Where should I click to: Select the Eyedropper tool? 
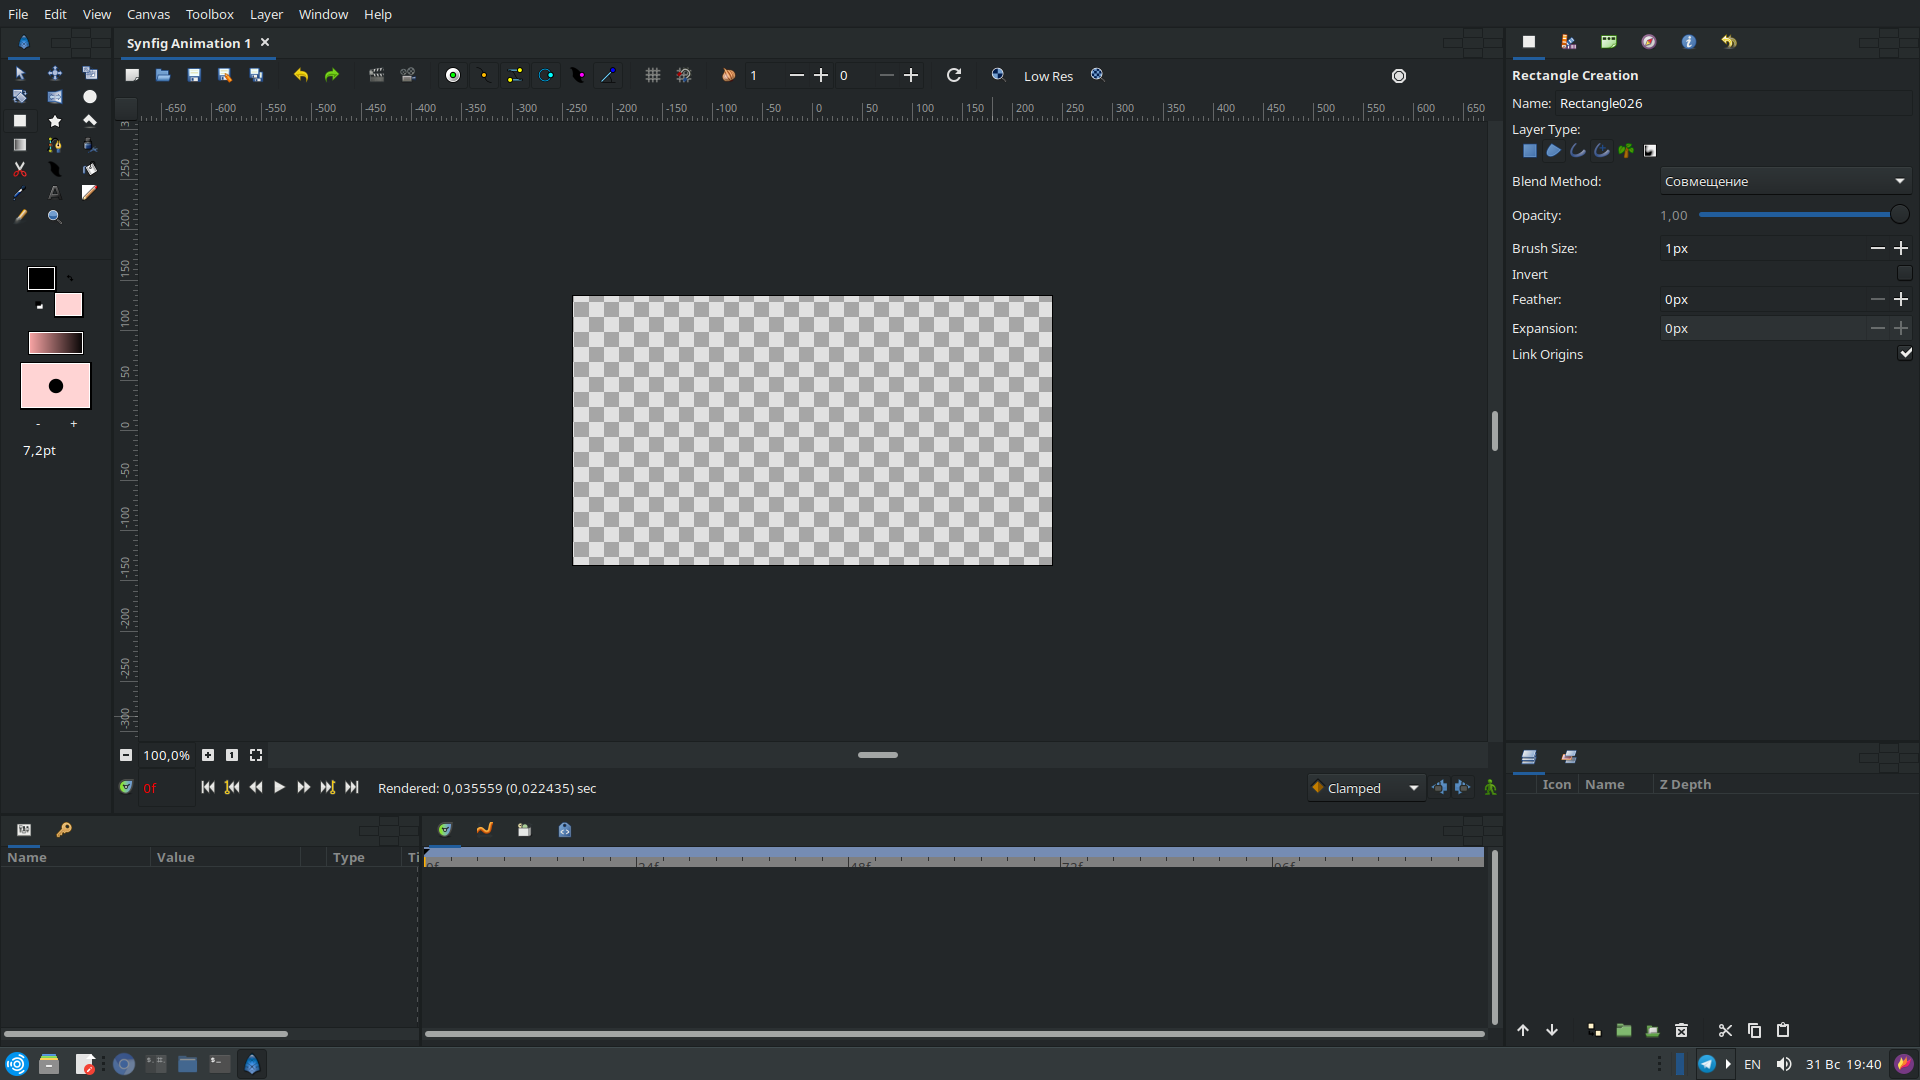pyautogui.click(x=20, y=192)
